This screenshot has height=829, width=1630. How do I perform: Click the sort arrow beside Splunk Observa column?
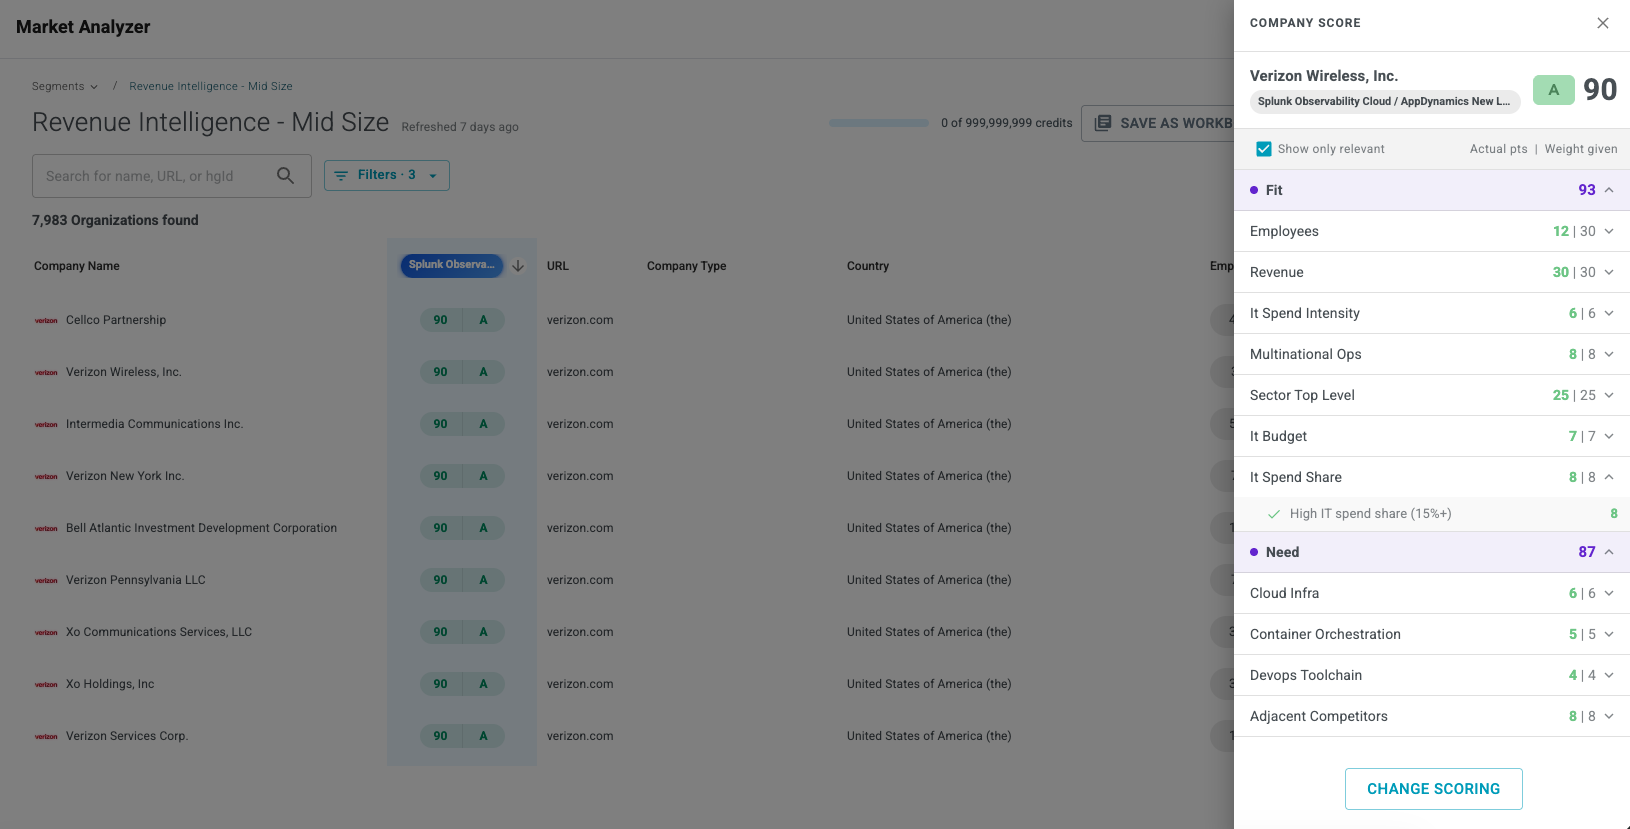coord(518,266)
